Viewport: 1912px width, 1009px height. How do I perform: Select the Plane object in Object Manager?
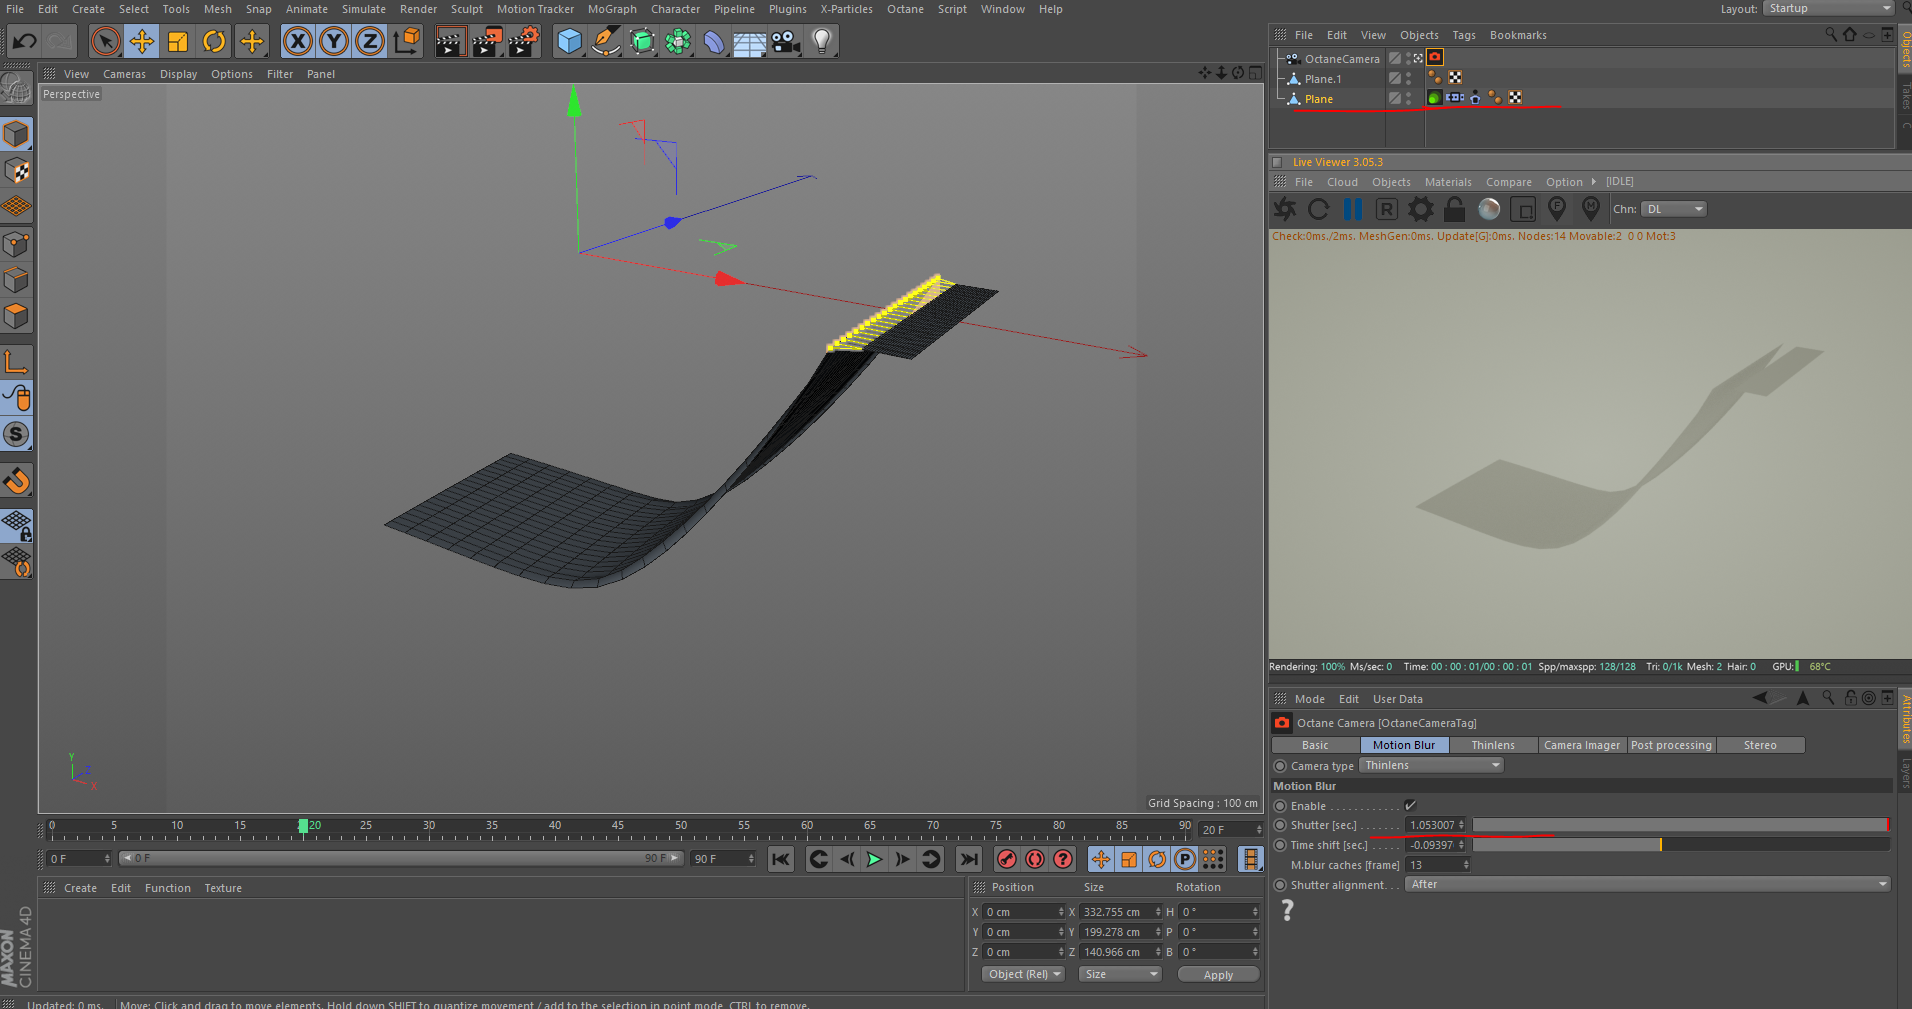point(1318,99)
